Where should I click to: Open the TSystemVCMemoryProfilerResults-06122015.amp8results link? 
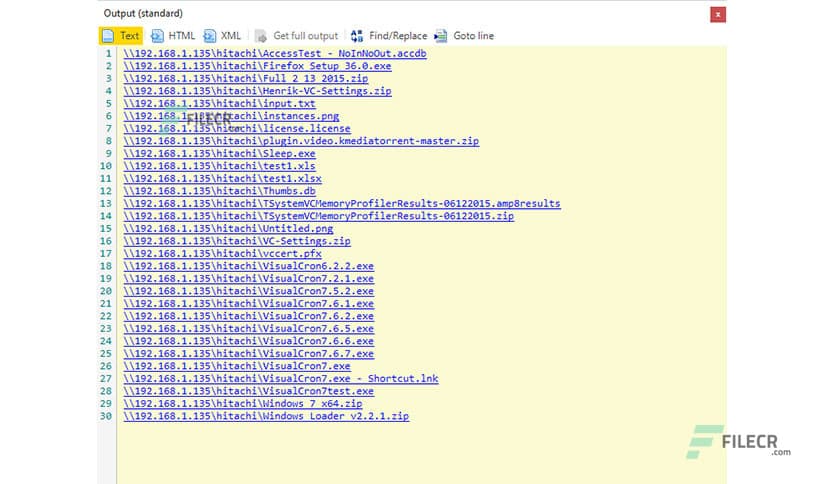click(342, 203)
